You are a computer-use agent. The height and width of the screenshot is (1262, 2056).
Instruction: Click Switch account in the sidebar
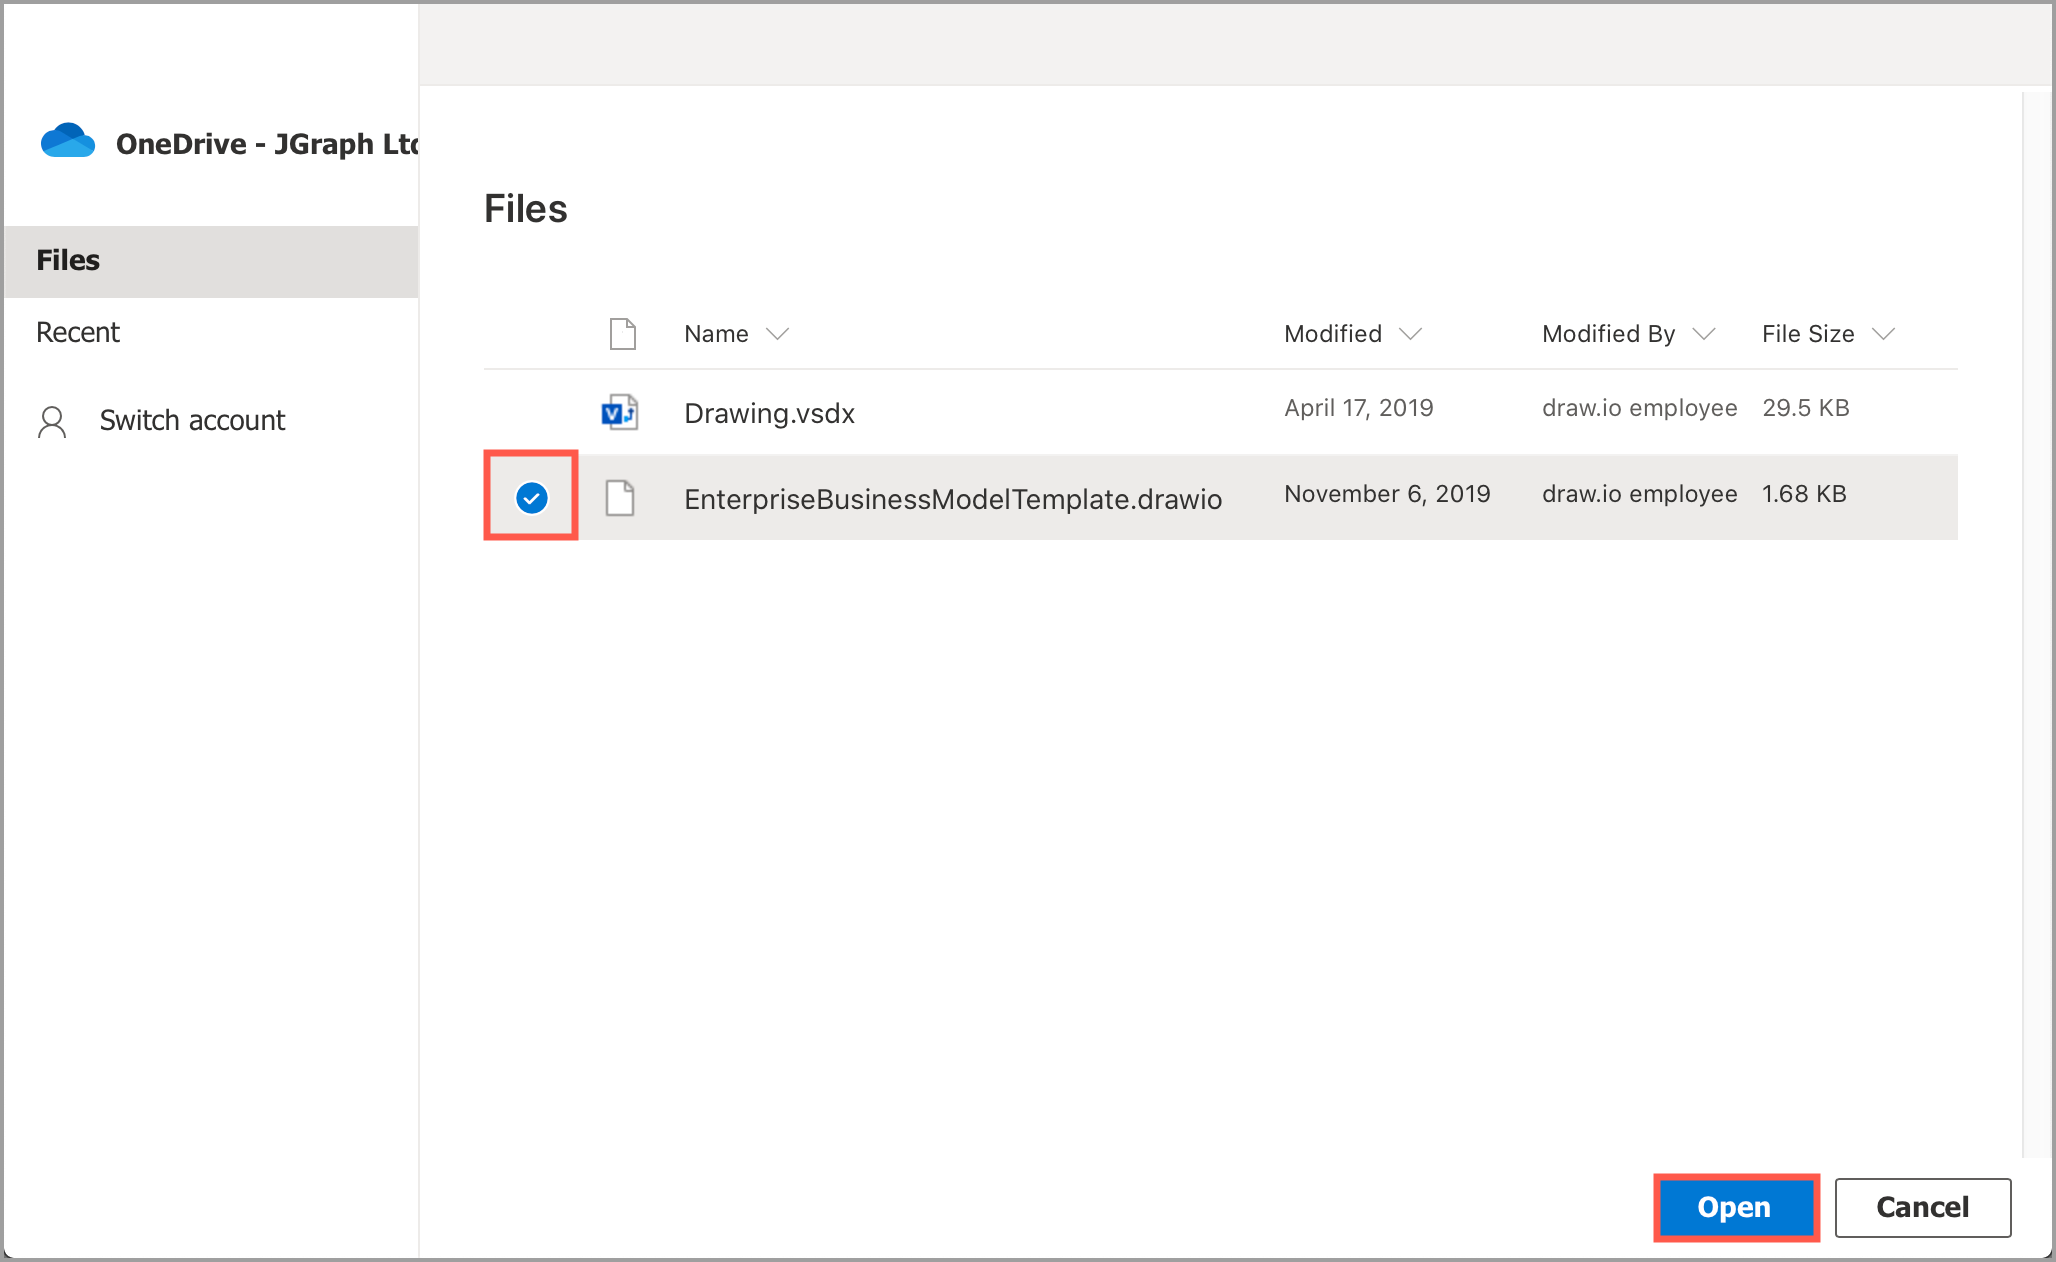(x=192, y=421)
